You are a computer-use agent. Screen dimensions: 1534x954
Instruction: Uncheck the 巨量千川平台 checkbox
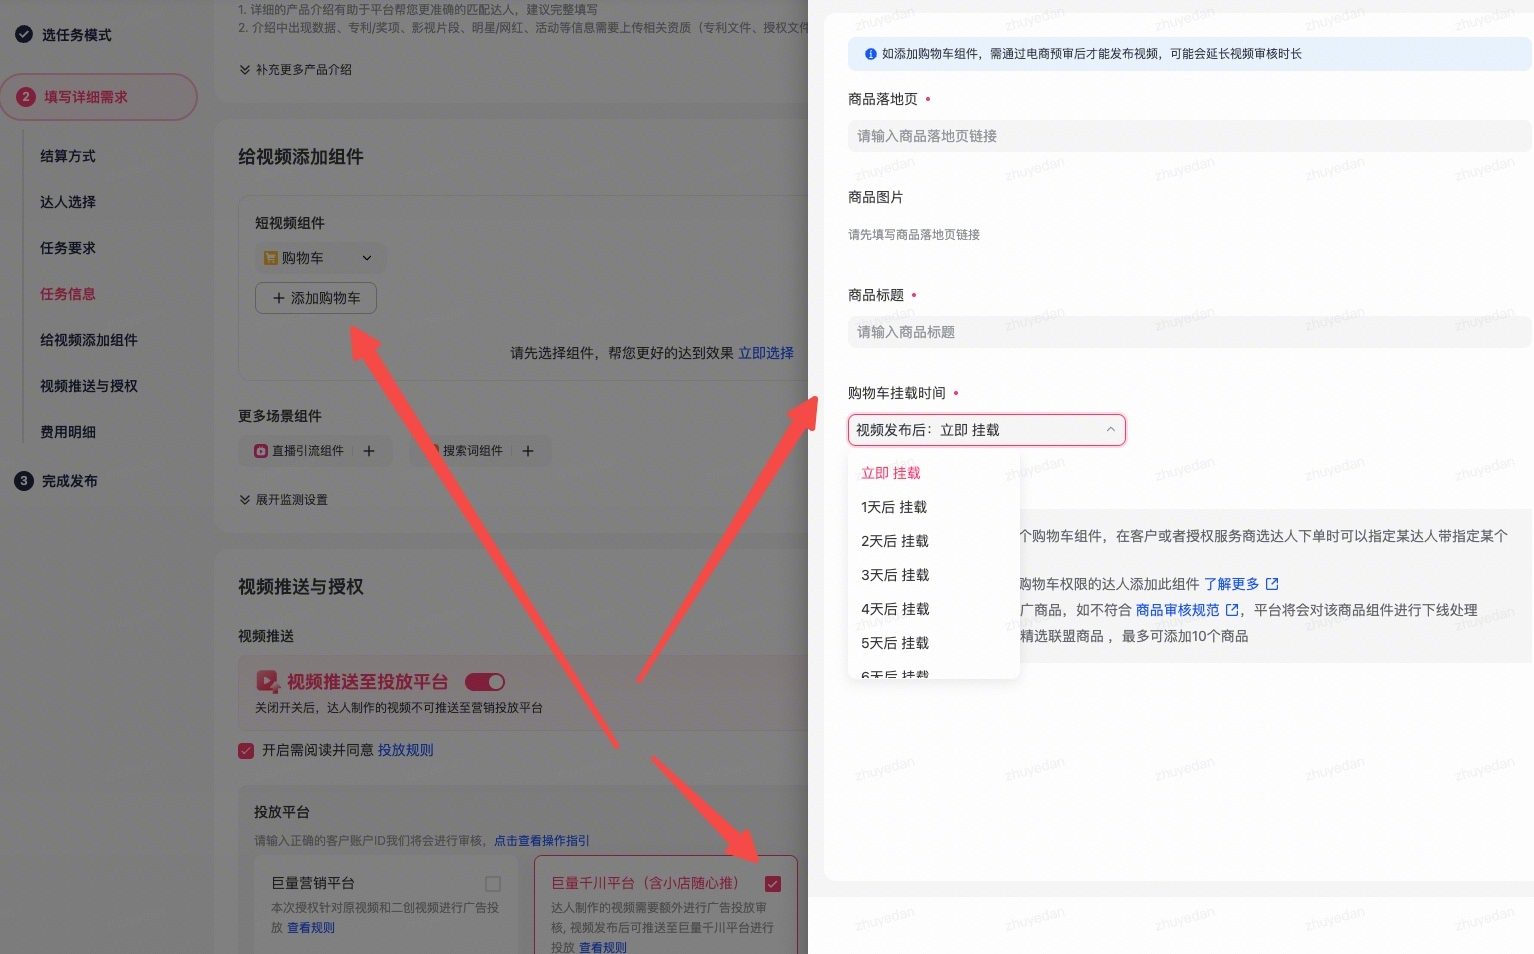click(772, 884)
